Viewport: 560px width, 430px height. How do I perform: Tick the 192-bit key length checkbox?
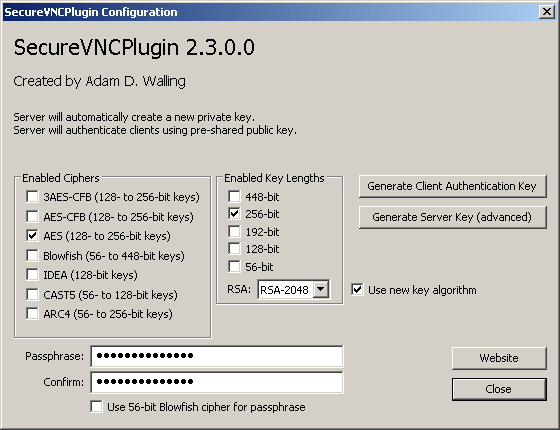(x=234, y=232)
